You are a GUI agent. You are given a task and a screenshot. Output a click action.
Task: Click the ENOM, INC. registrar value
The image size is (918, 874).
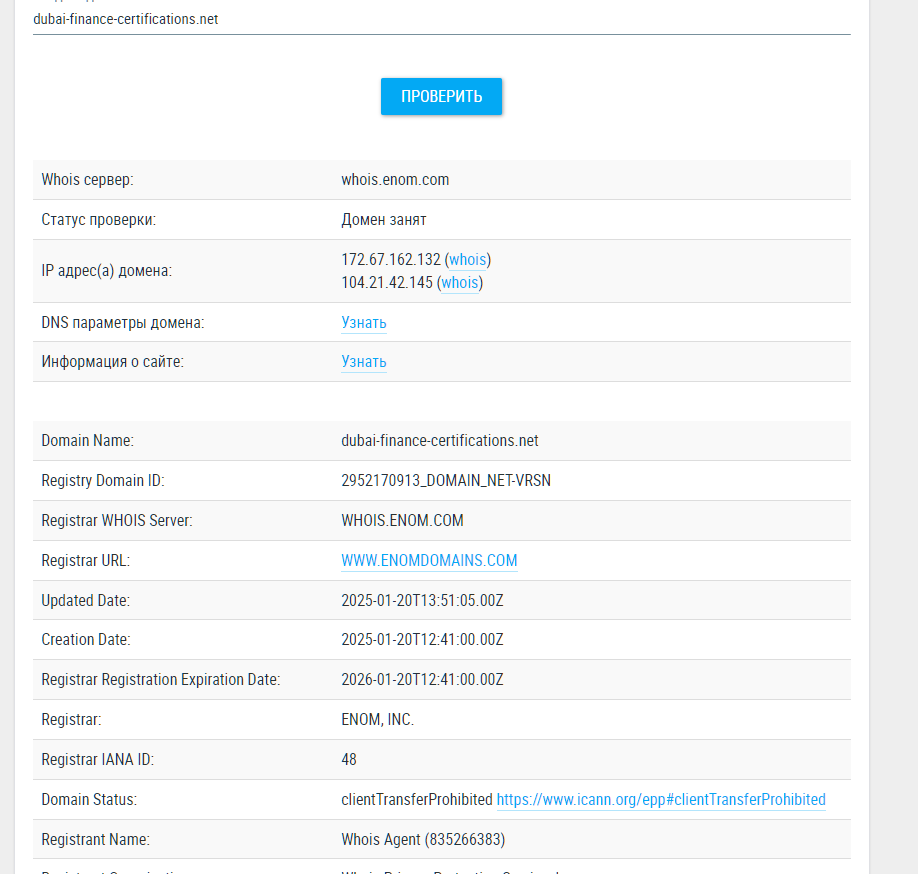(378, 719)
